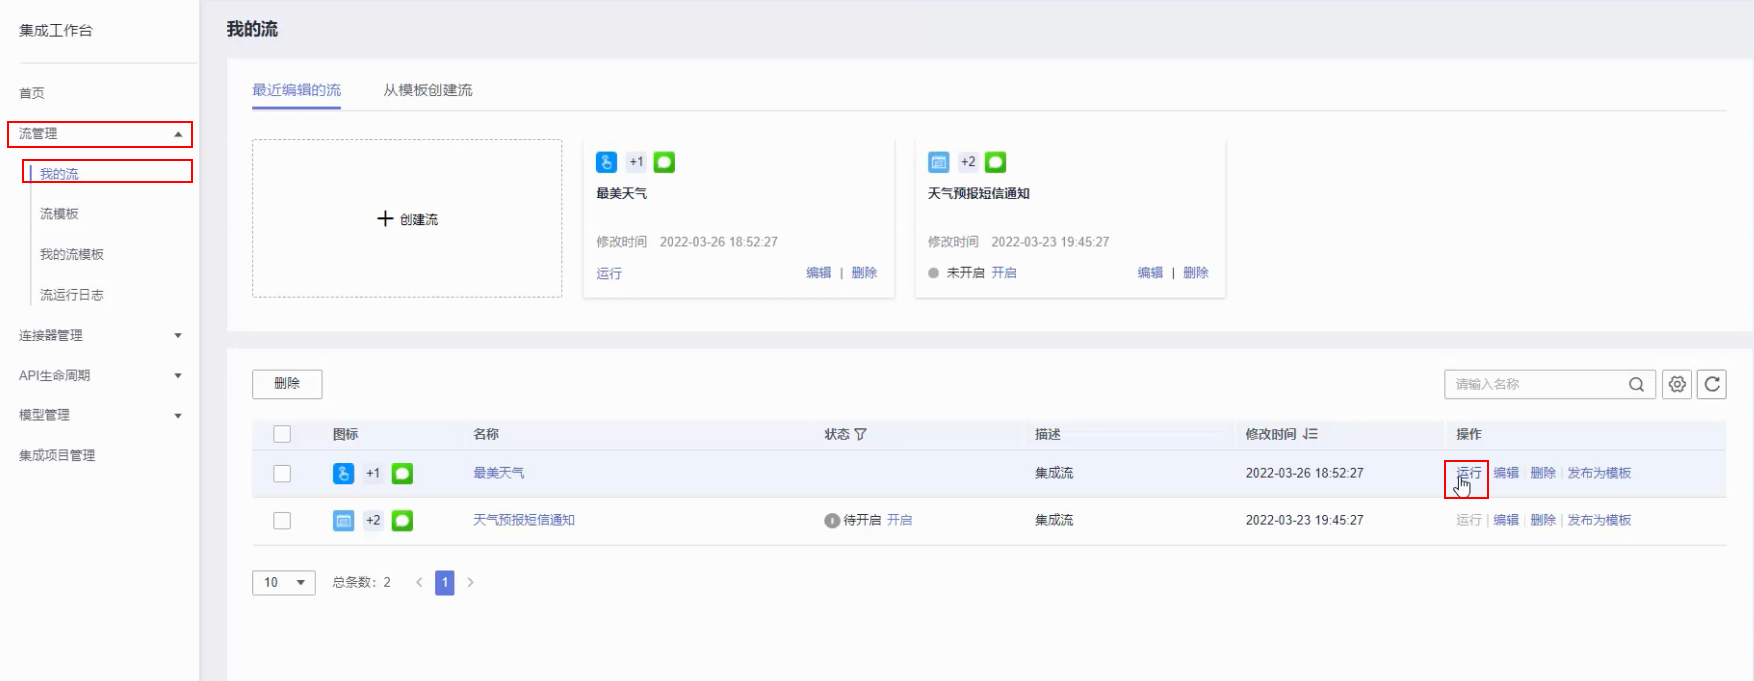This screenshot has width=1754, height=681.
Task: Open table column settings gear icon
Action: (x=1677, y=384)
